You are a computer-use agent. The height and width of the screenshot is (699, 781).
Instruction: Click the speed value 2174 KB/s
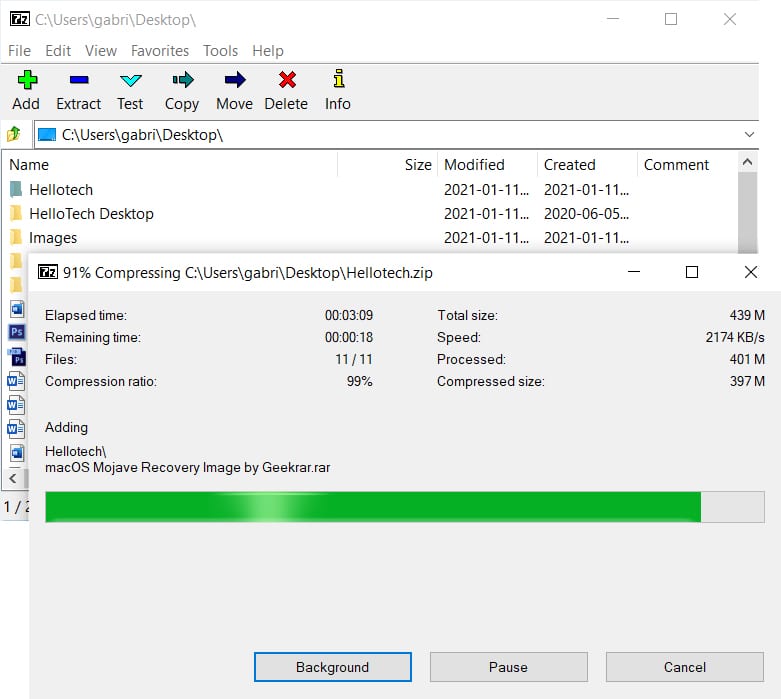tap(735, 337)
